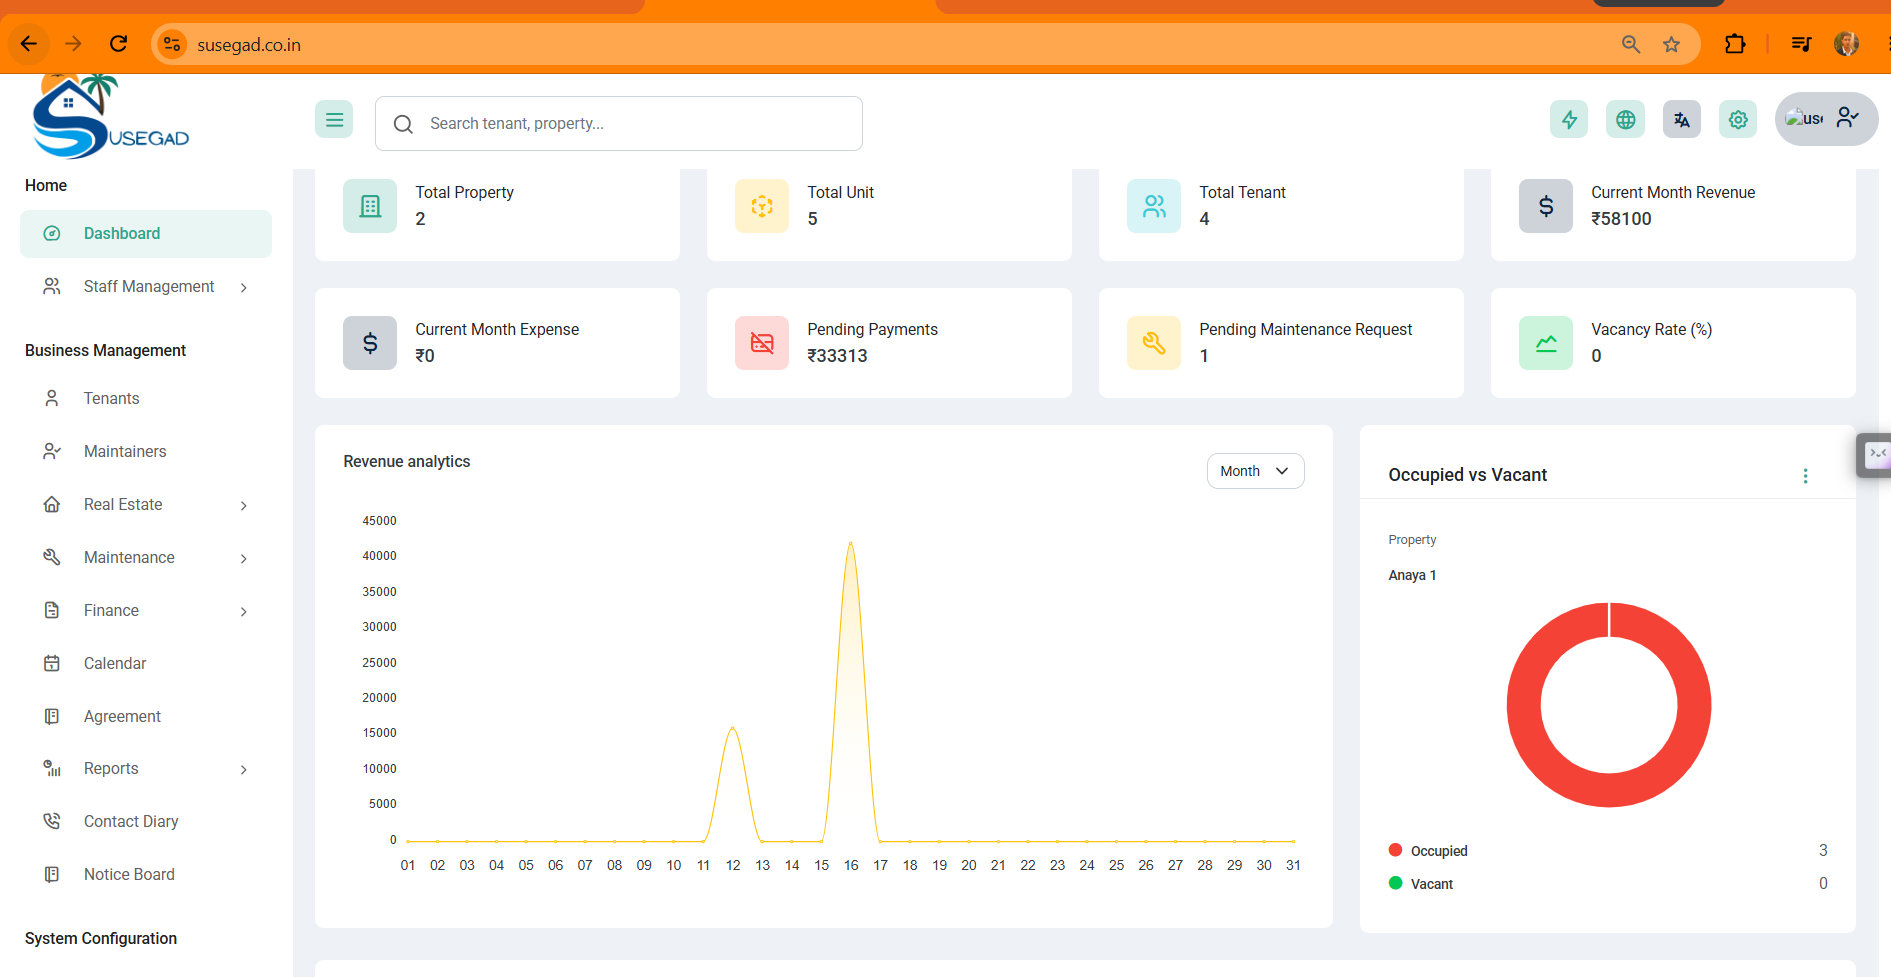
Task: Click the Real Estate house icon
Action: tap(52, 504)
